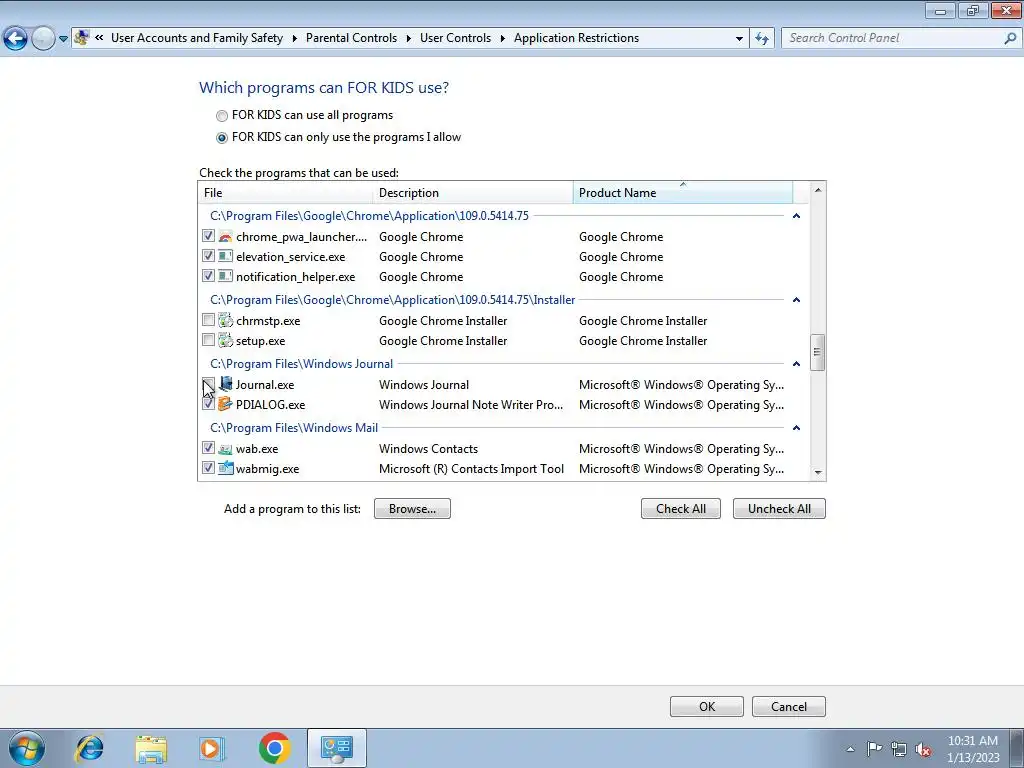
Task: Click the wab.exe contacts icon
Action: pos(225,449)
